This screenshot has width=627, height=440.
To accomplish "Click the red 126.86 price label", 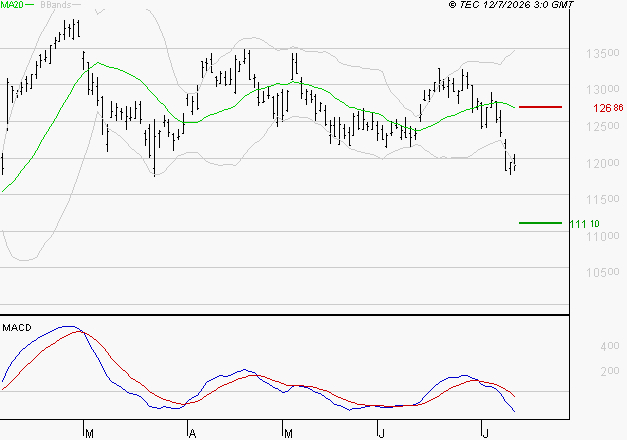I will tap(608, 108).
